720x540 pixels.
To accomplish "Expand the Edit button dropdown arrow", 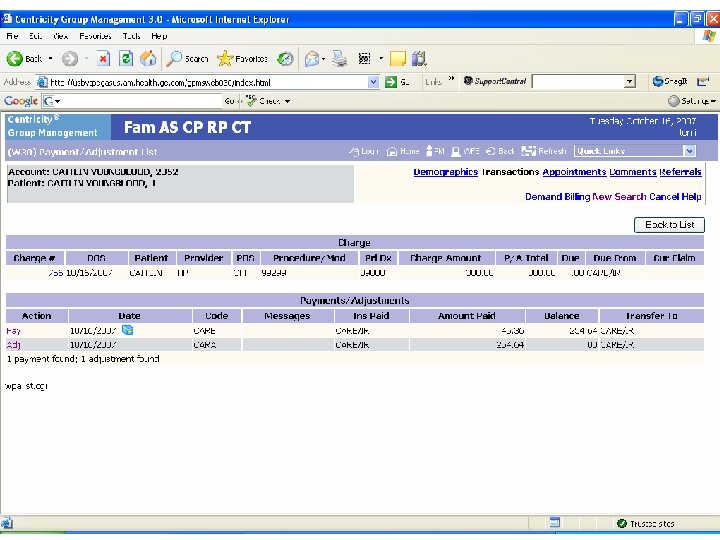I will point(381,59).
